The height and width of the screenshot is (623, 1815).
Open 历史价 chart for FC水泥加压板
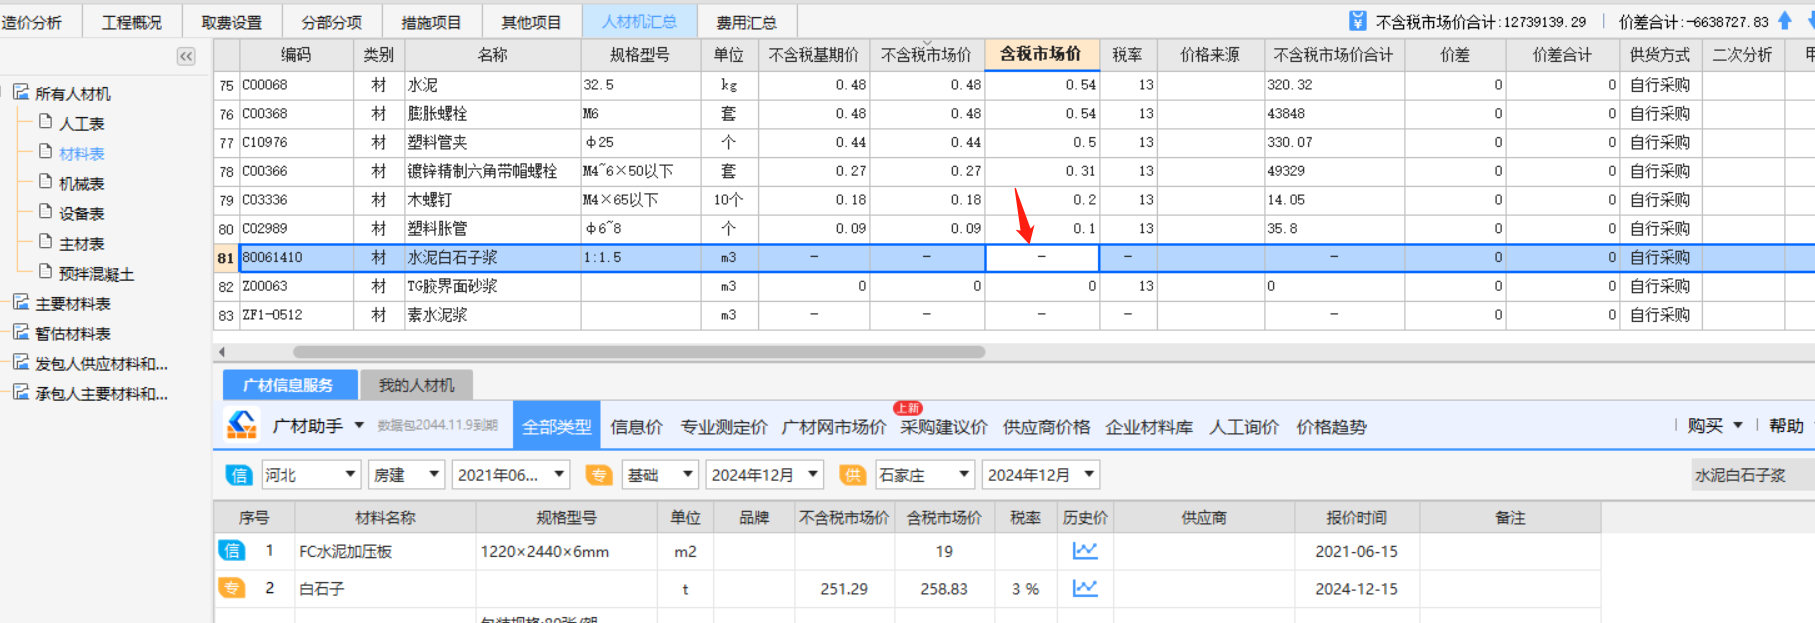1085,551
